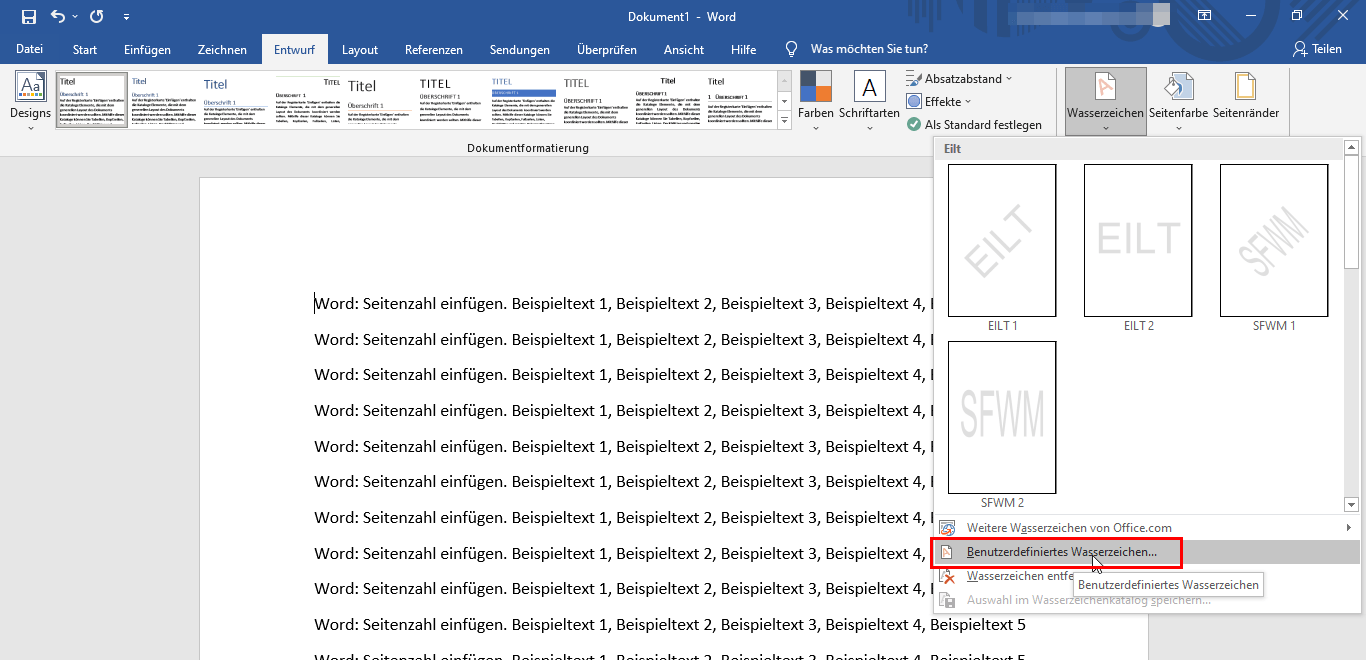
Task: Switch to the Einfügen tab
Action: pyautogui.click(x=147, y=49)
